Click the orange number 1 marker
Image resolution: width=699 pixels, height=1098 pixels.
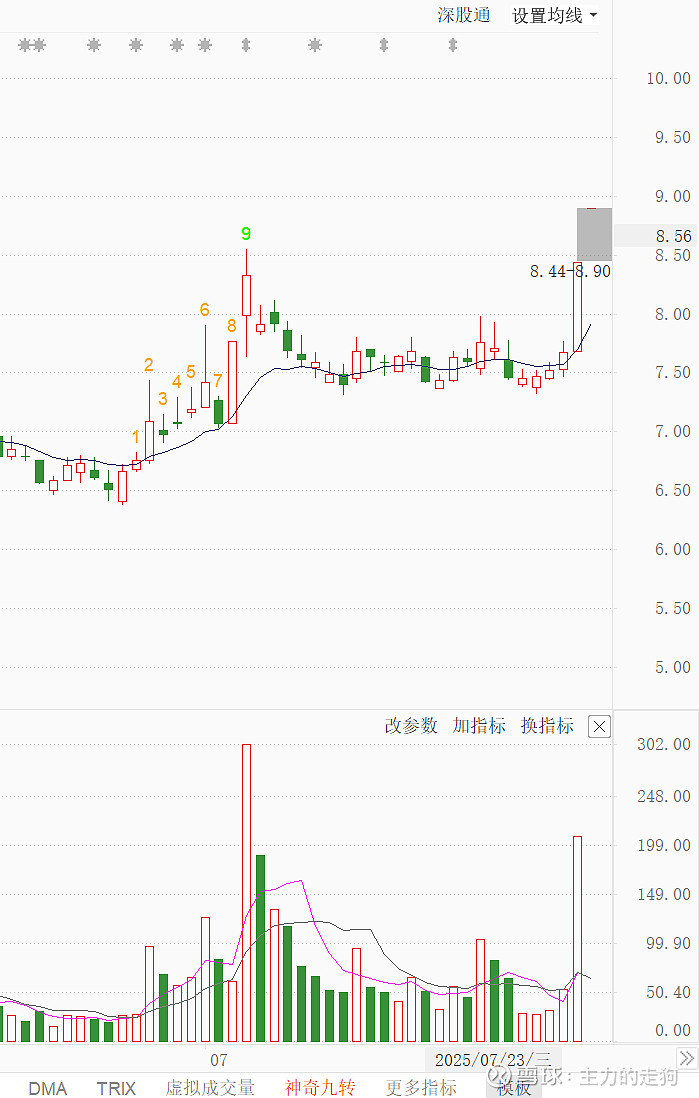click(x=136, y=437)
